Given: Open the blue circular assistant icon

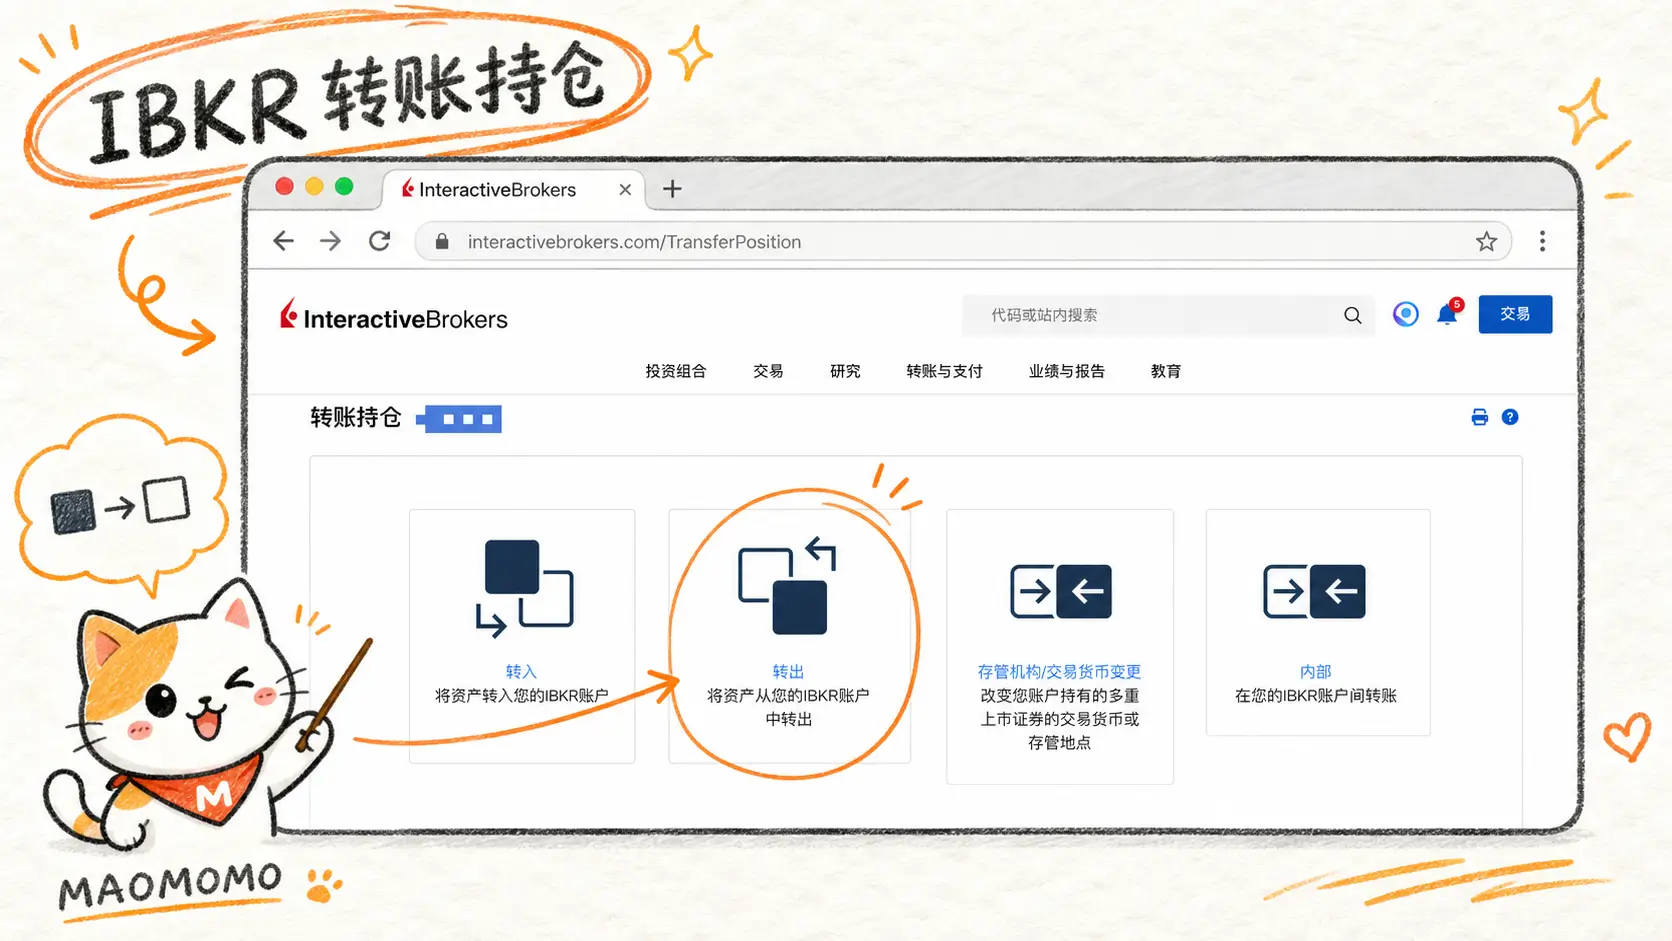Looking at the screenshot, I should [1406, 314].
